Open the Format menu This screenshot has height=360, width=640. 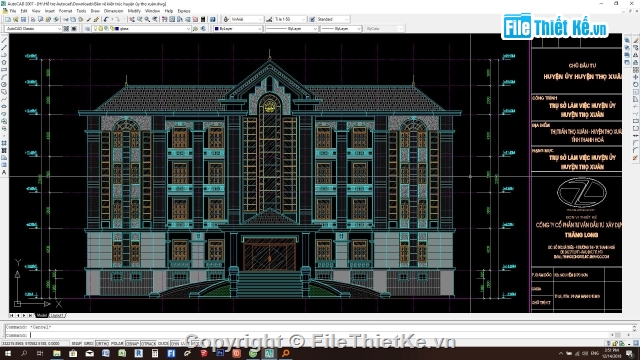pos(65,11)
